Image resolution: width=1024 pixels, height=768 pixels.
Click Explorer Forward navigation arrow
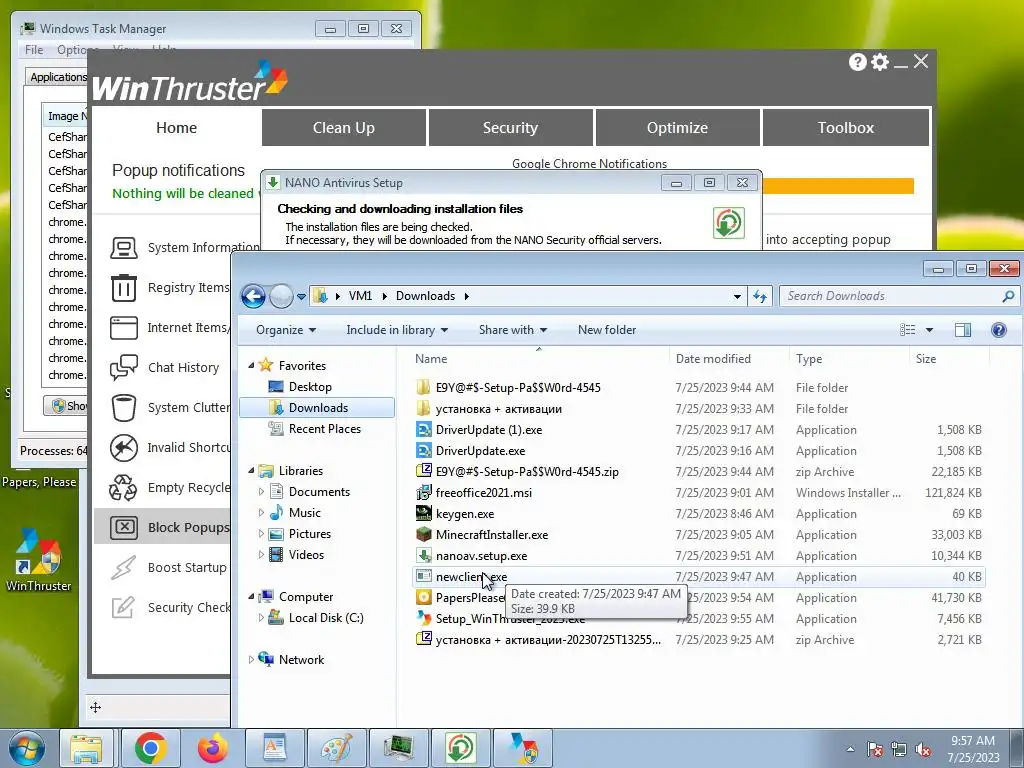click(281, 296)
